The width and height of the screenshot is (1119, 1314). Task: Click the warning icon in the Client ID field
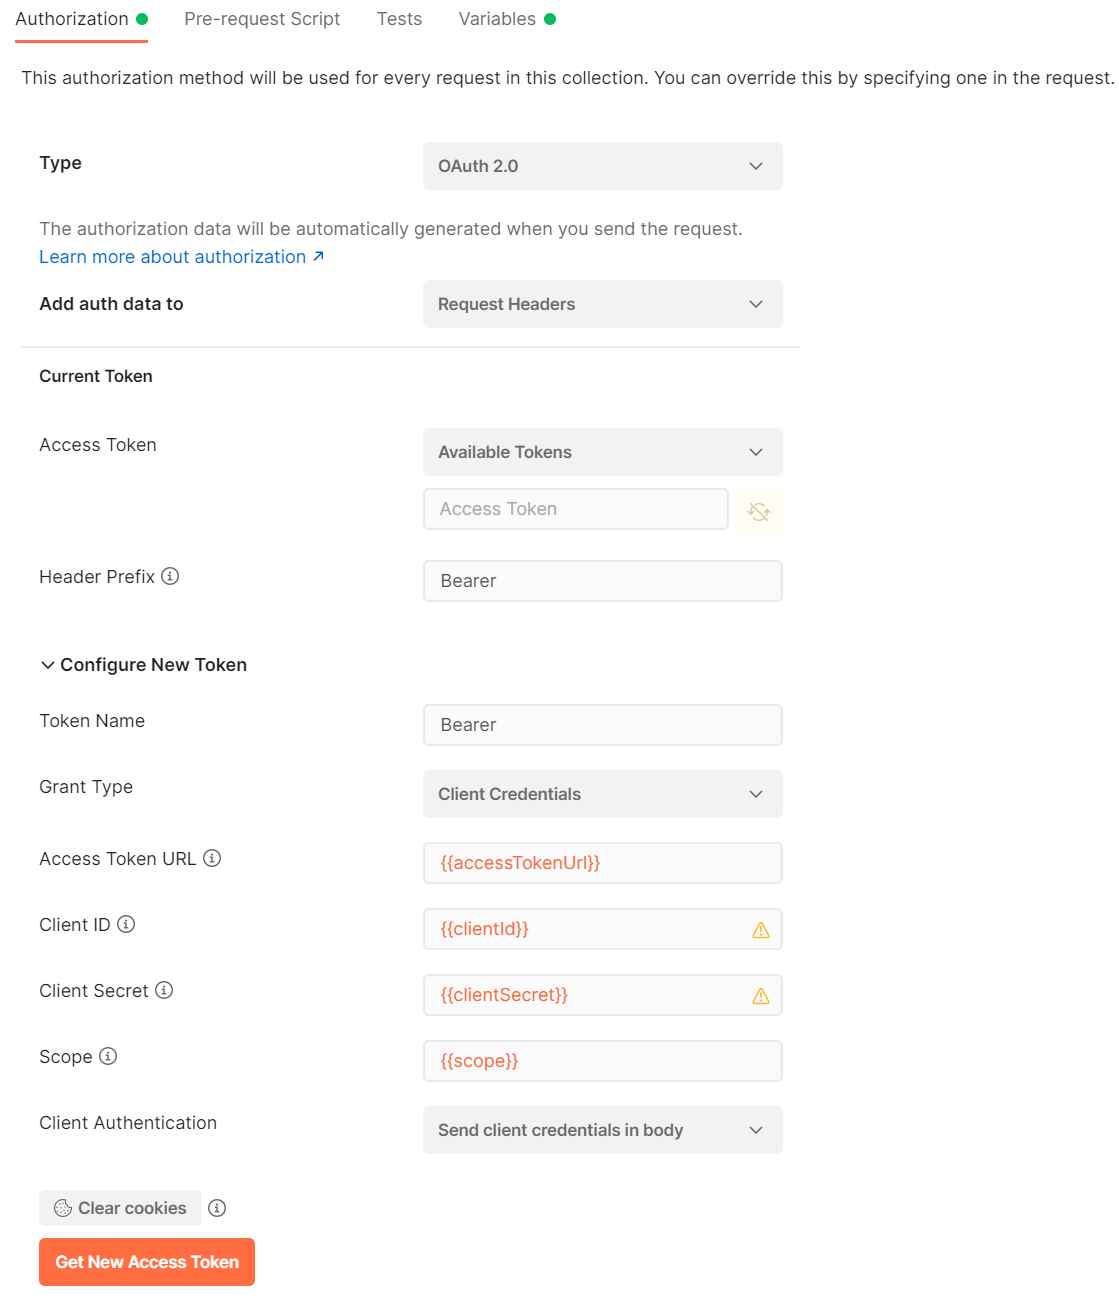(761, 929)
